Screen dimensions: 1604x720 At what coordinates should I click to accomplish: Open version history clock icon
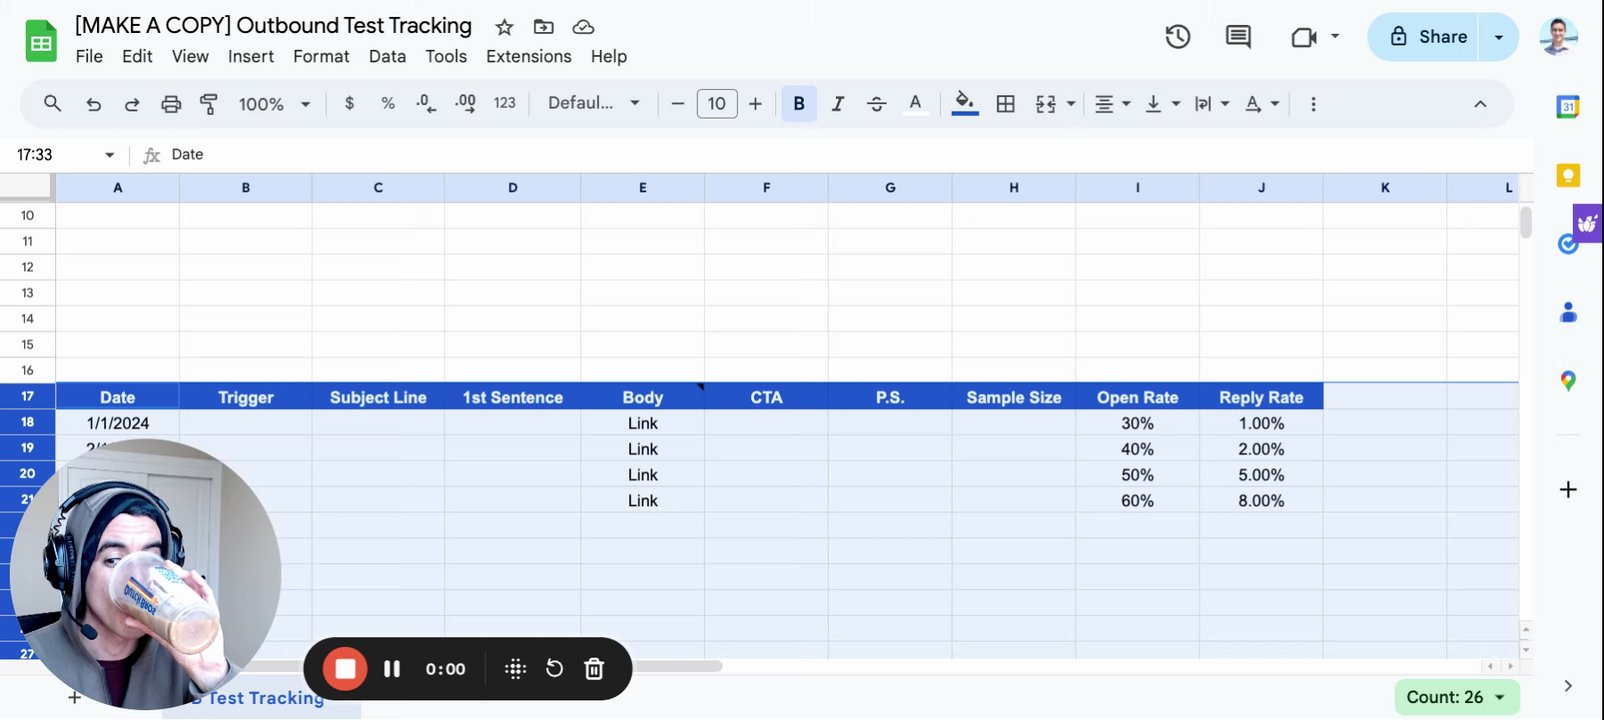click(1178, 37)
